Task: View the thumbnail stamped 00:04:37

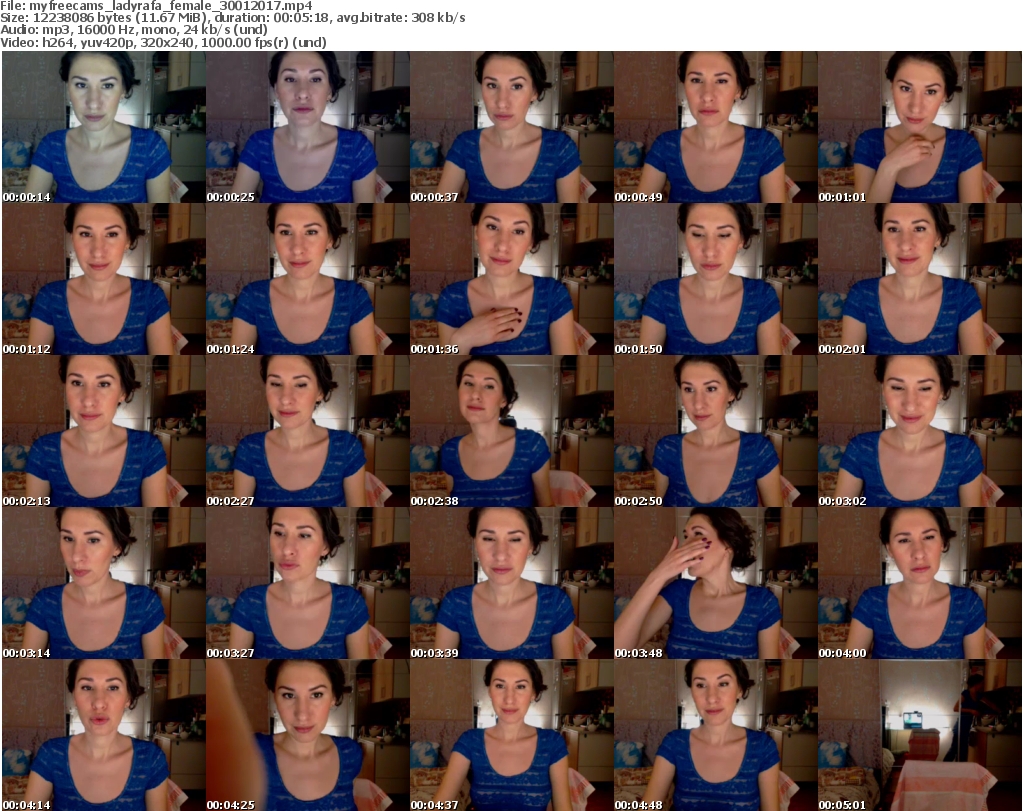Action: click(x=511, y=735)
